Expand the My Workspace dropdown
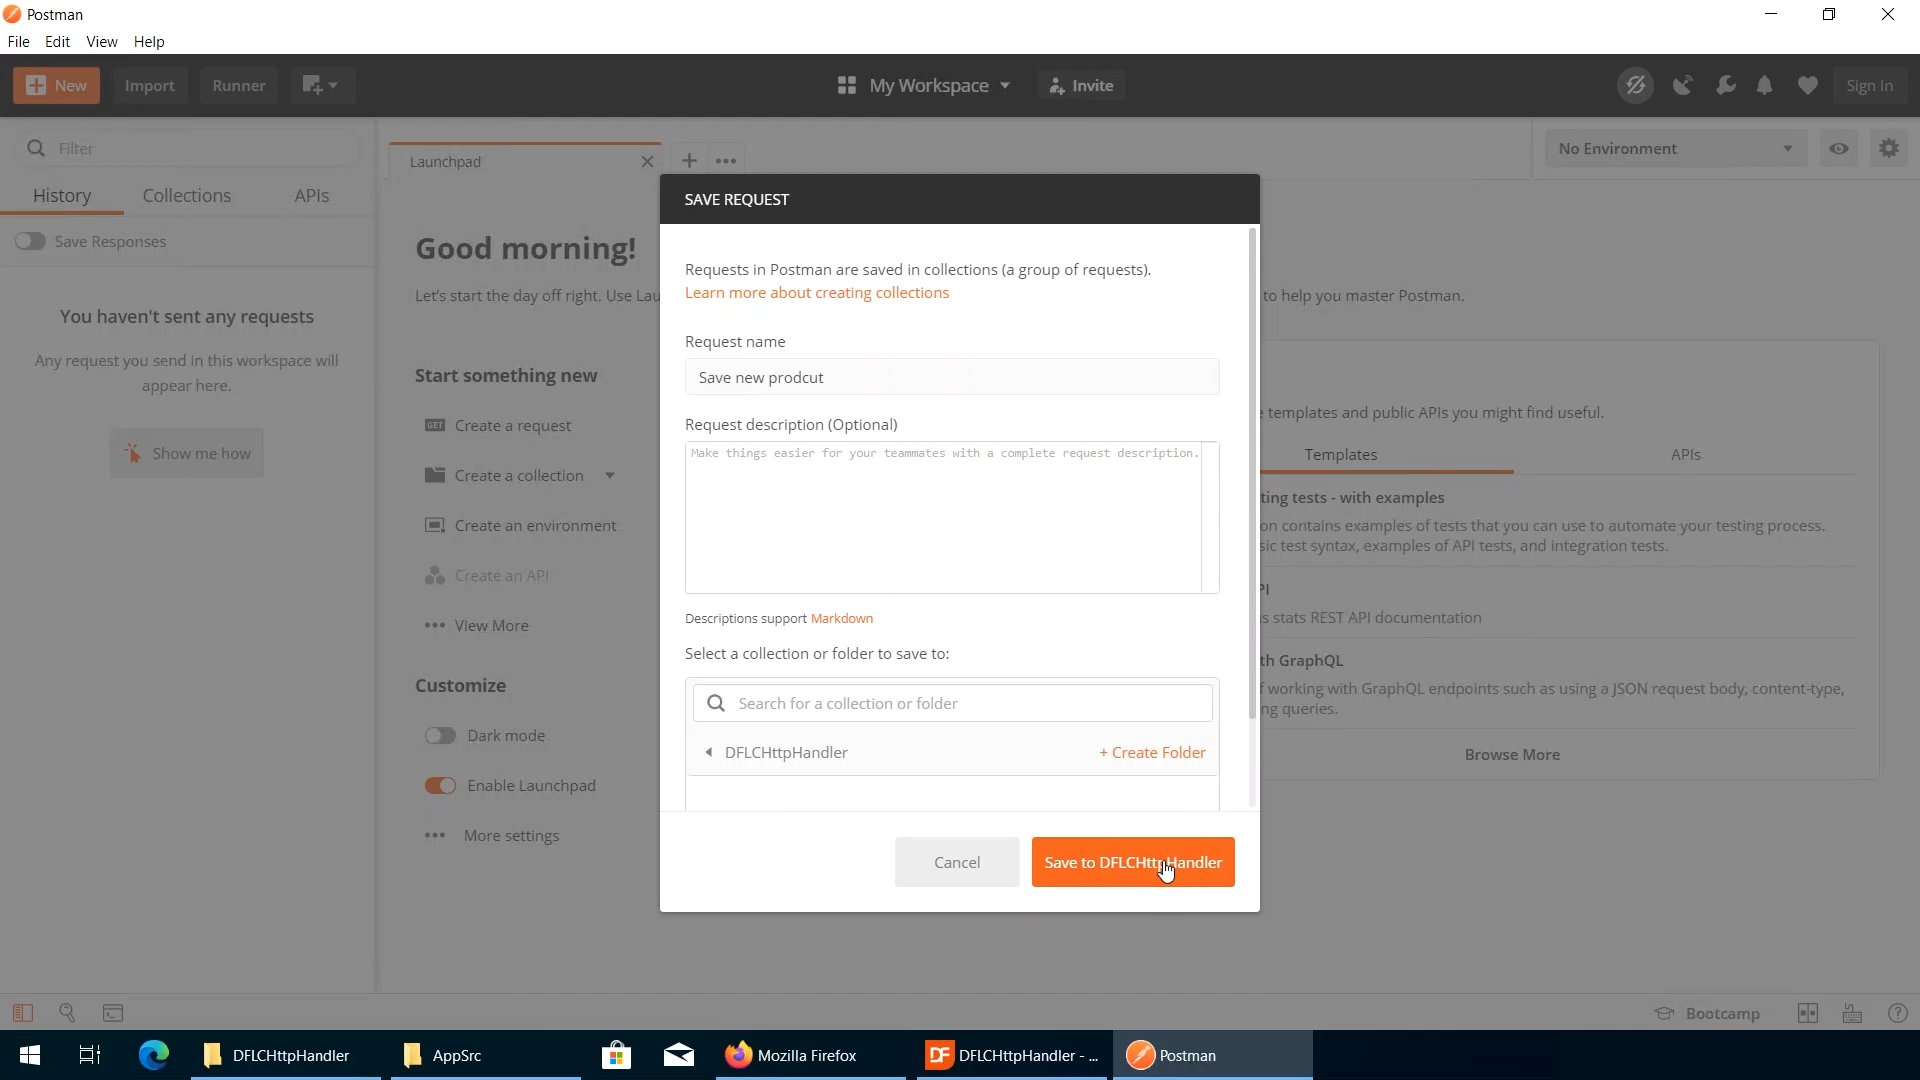The image size is (1920, 1080). point(925,86)
